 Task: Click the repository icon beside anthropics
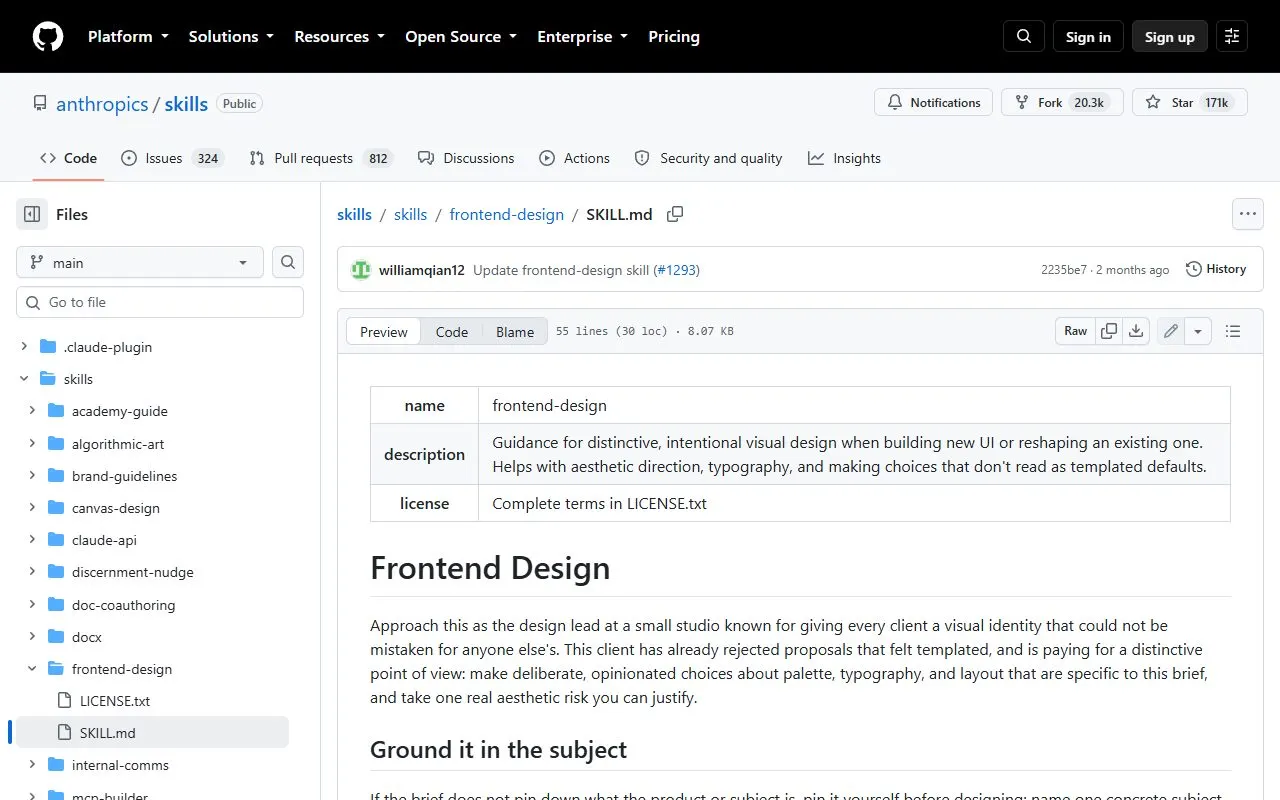point(40,103)
